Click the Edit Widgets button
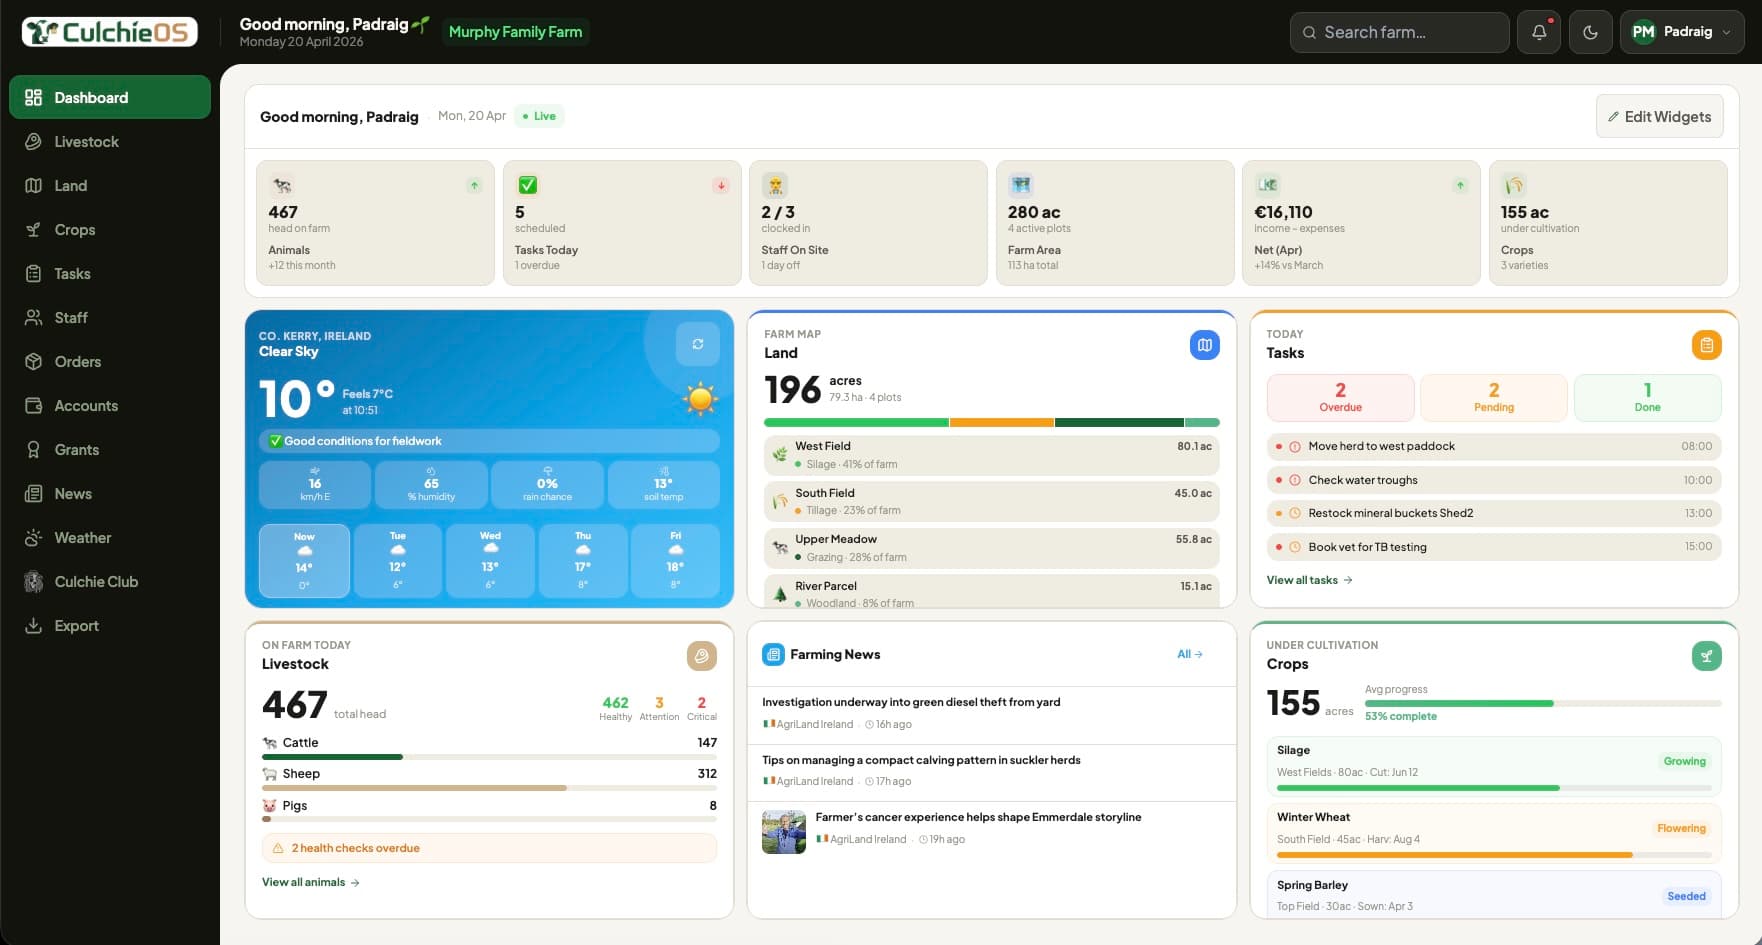 click(x=1659, y=116)
